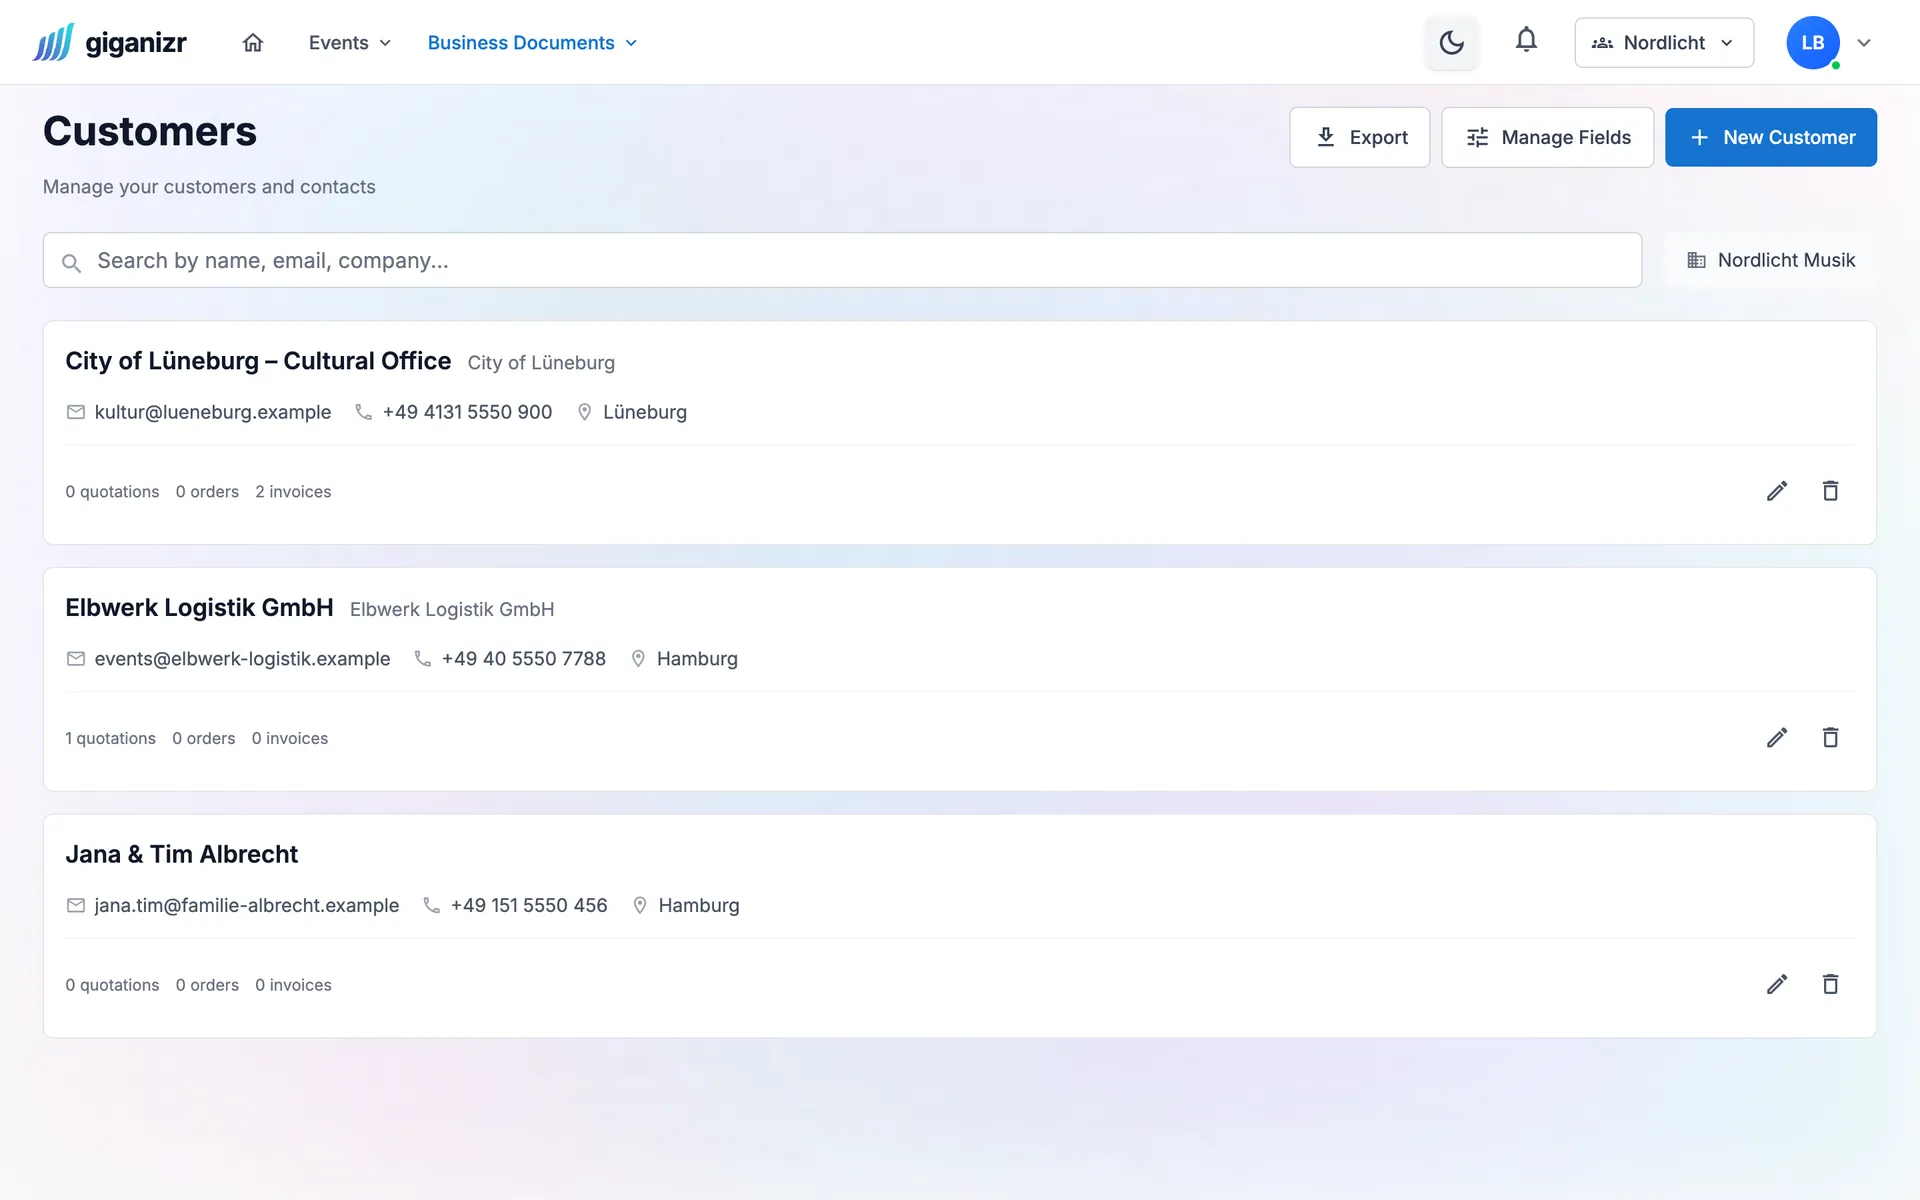Delete Elbwerk Logistik GmbH customer
This screenshot has height=1200, width=1920.
tap(1830, 738)
